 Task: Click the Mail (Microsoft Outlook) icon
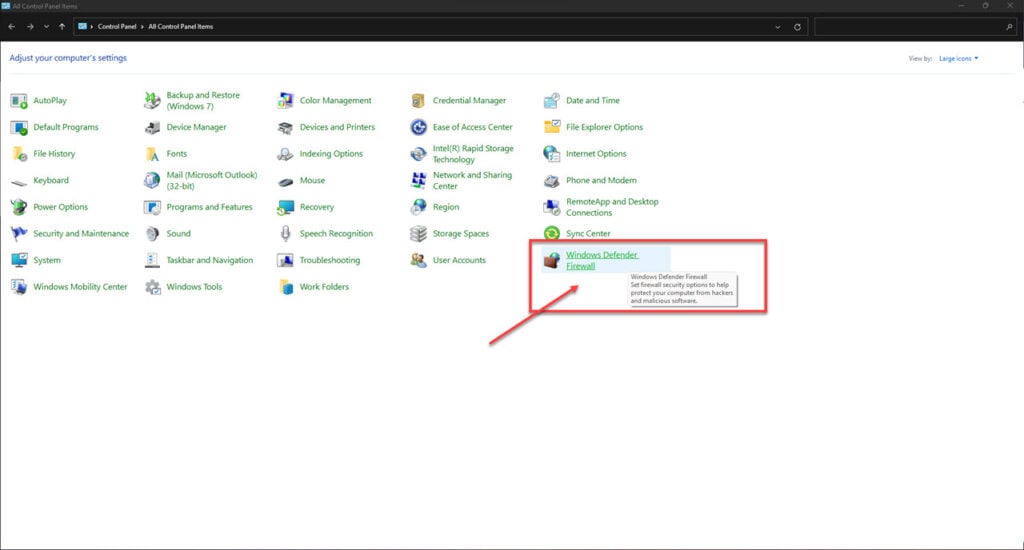152,180
